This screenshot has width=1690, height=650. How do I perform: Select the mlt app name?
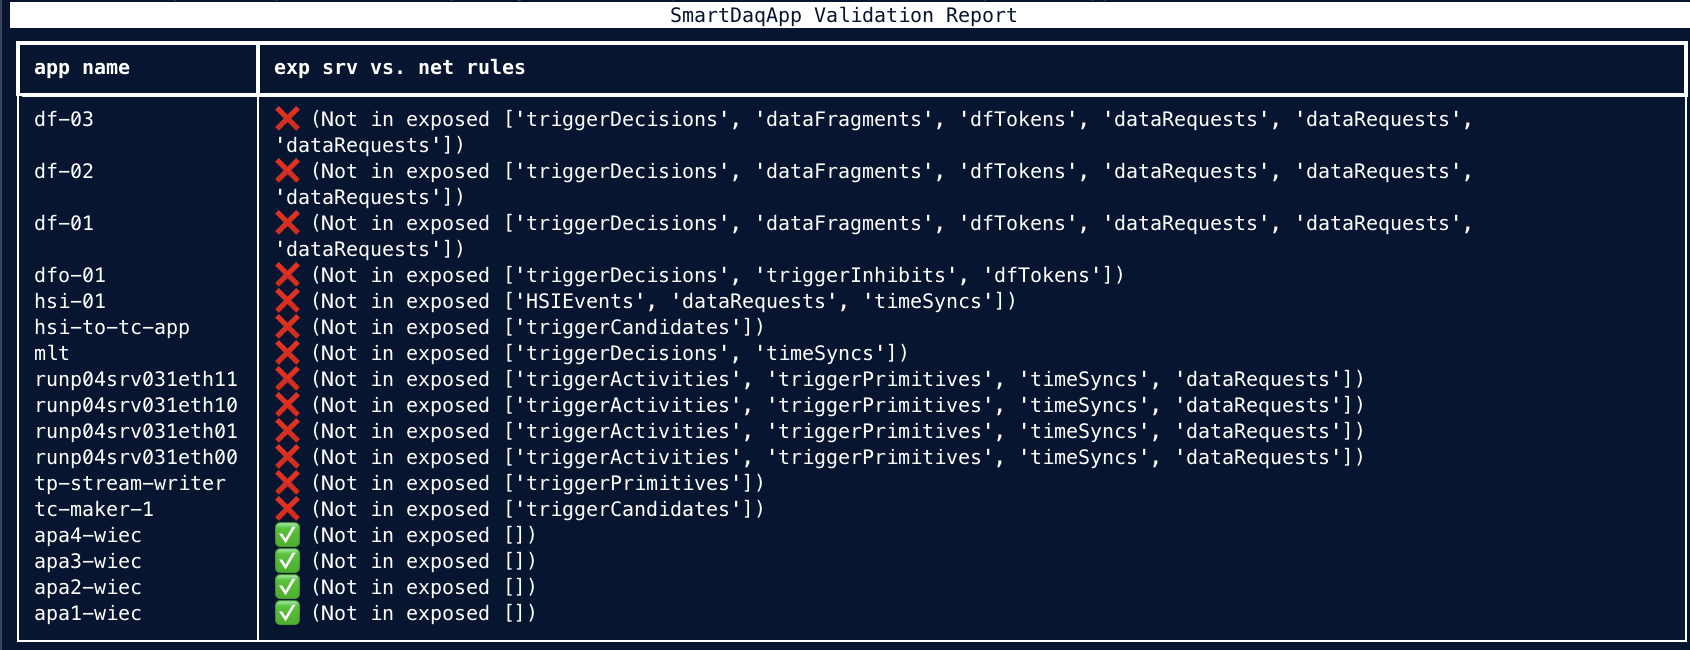(52, 353)
